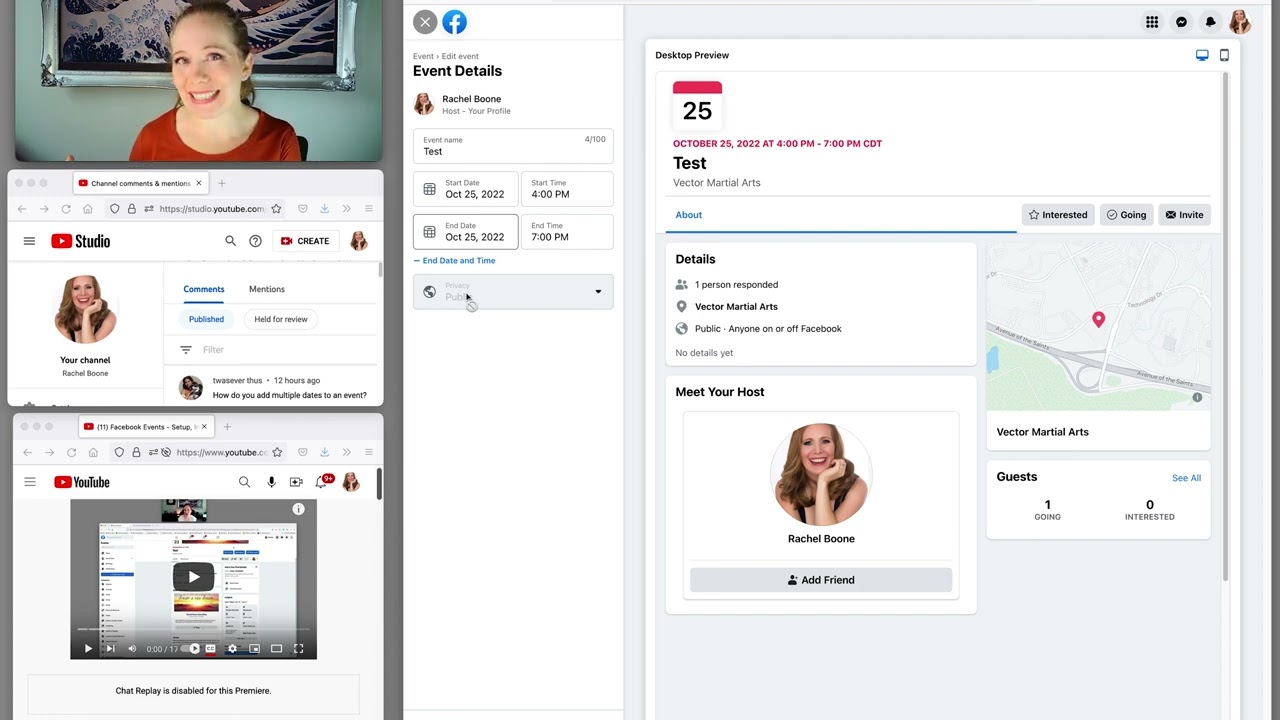
Task: Click the play icon in player controls
Action: [88, 648]
